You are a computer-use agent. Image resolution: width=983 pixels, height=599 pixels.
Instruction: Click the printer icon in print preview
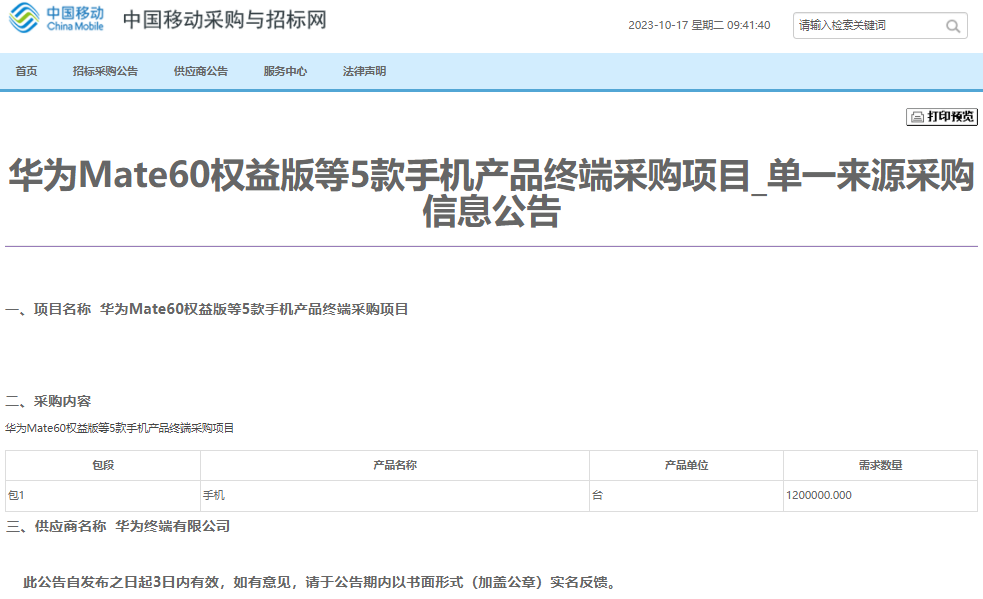click(x=917, y=117)
